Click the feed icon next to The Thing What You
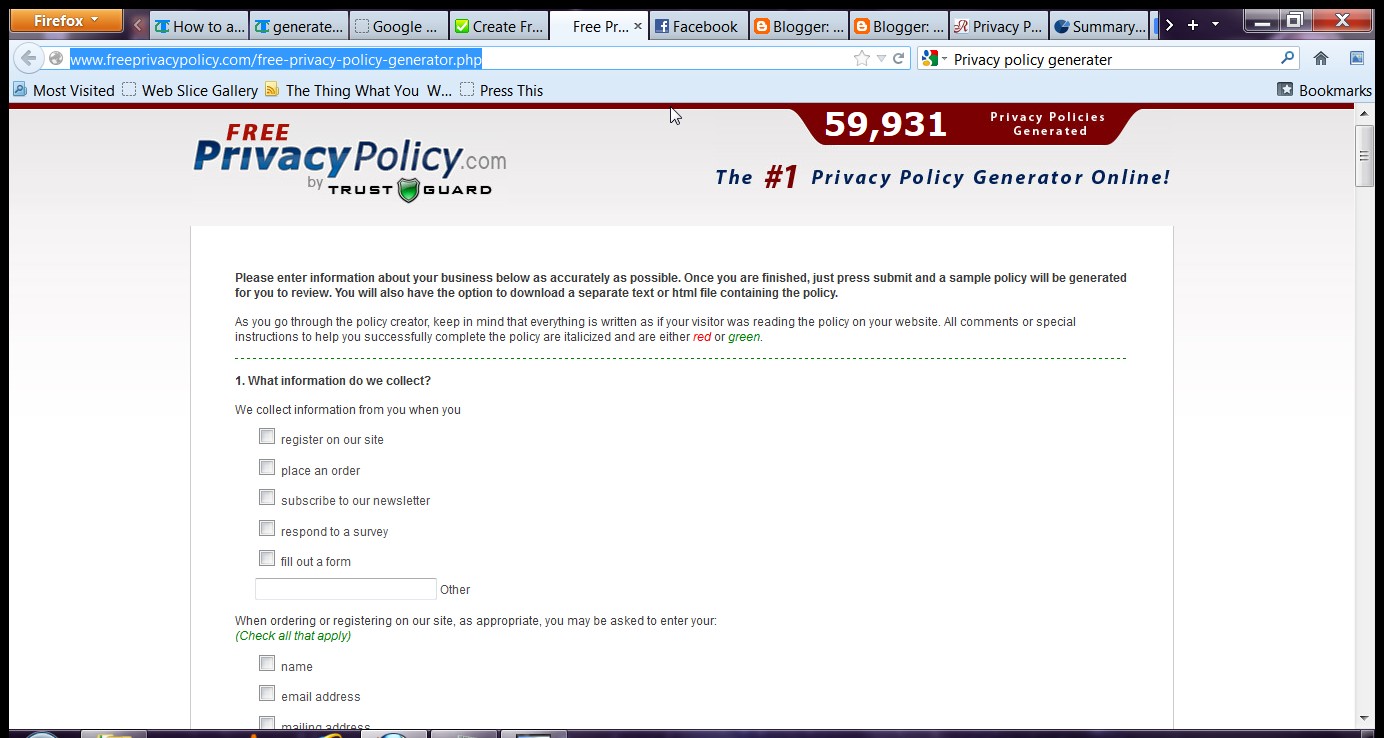The height and width of the screenshot is (738, 1384). (272, 89)
